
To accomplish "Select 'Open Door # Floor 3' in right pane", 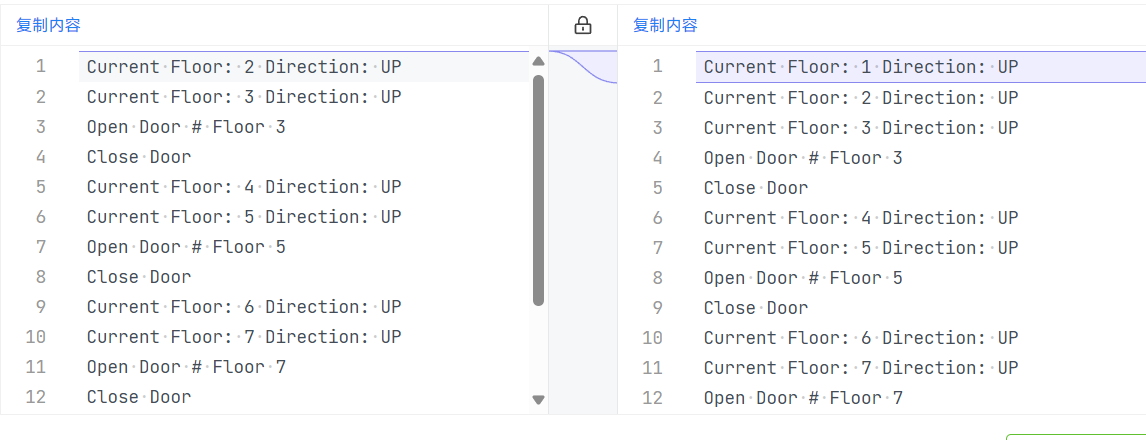I will pyautogui.click(x=803, y=158).
